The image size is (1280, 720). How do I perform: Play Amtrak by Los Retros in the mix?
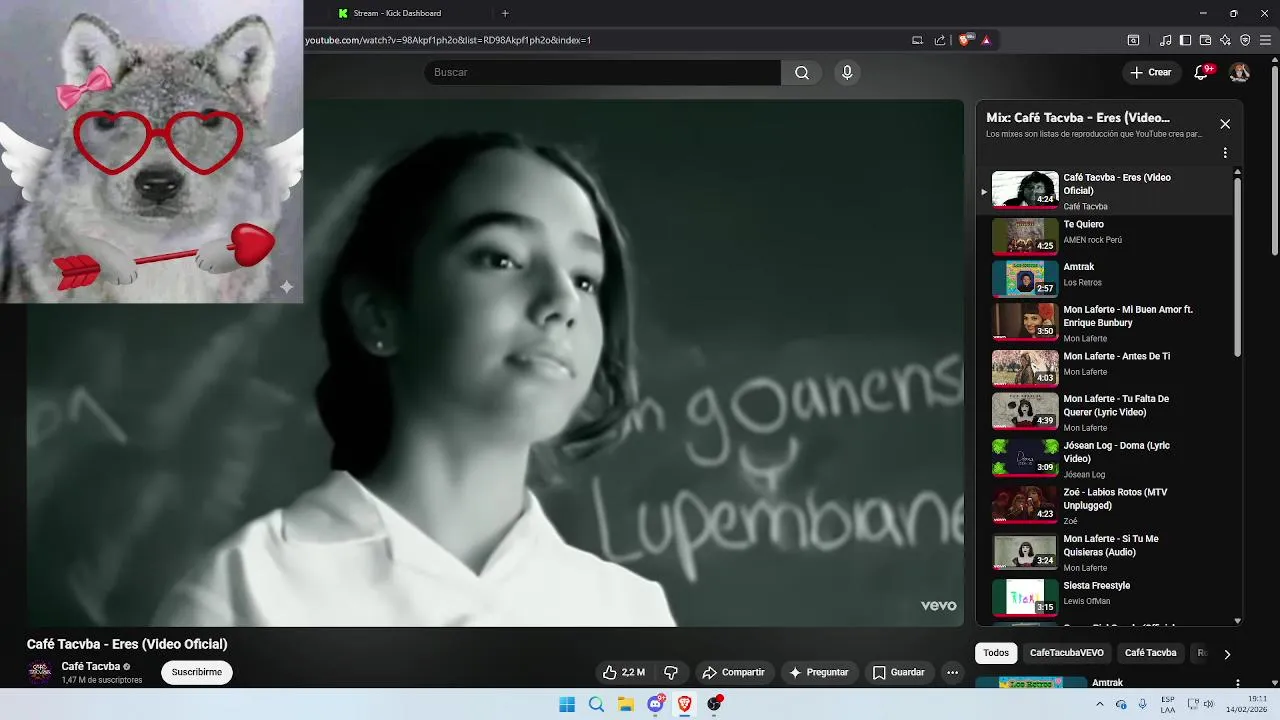(x=1105, y=278)
